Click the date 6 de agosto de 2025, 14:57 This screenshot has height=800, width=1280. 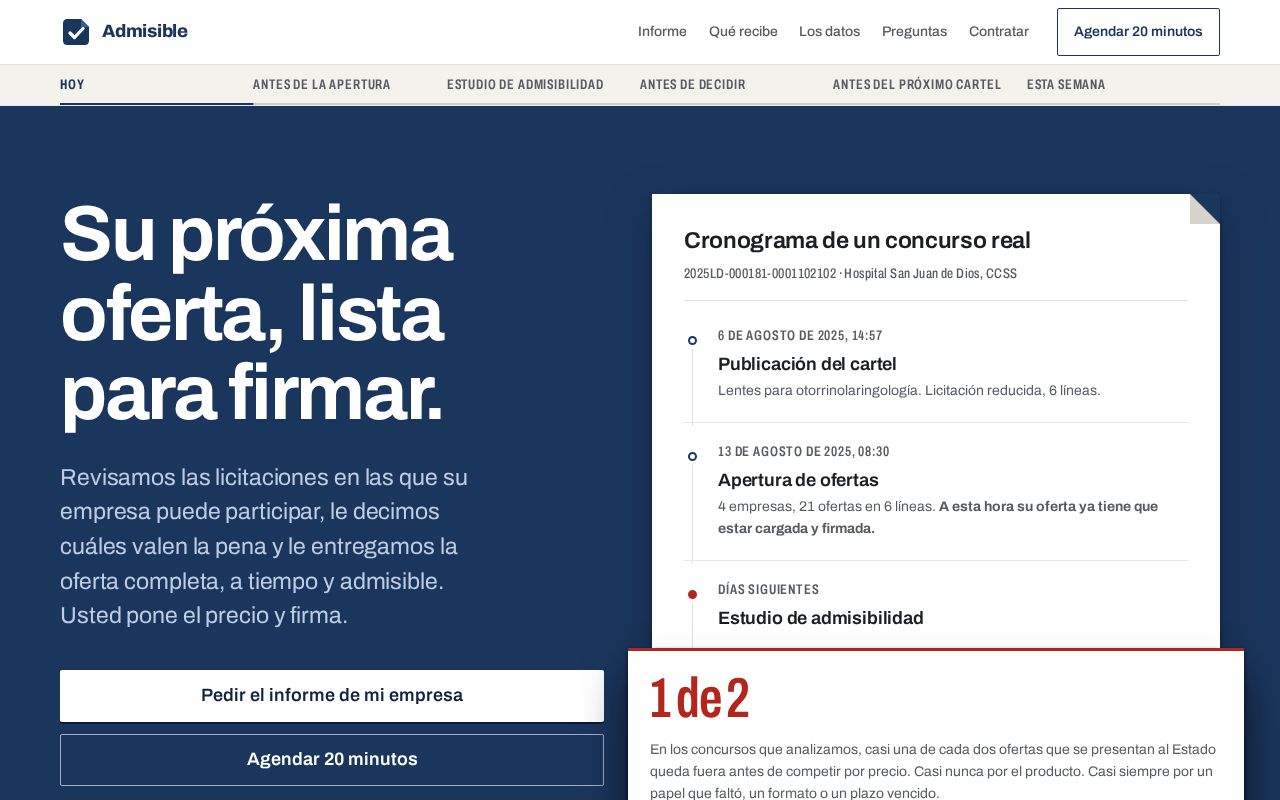(800, 336)
